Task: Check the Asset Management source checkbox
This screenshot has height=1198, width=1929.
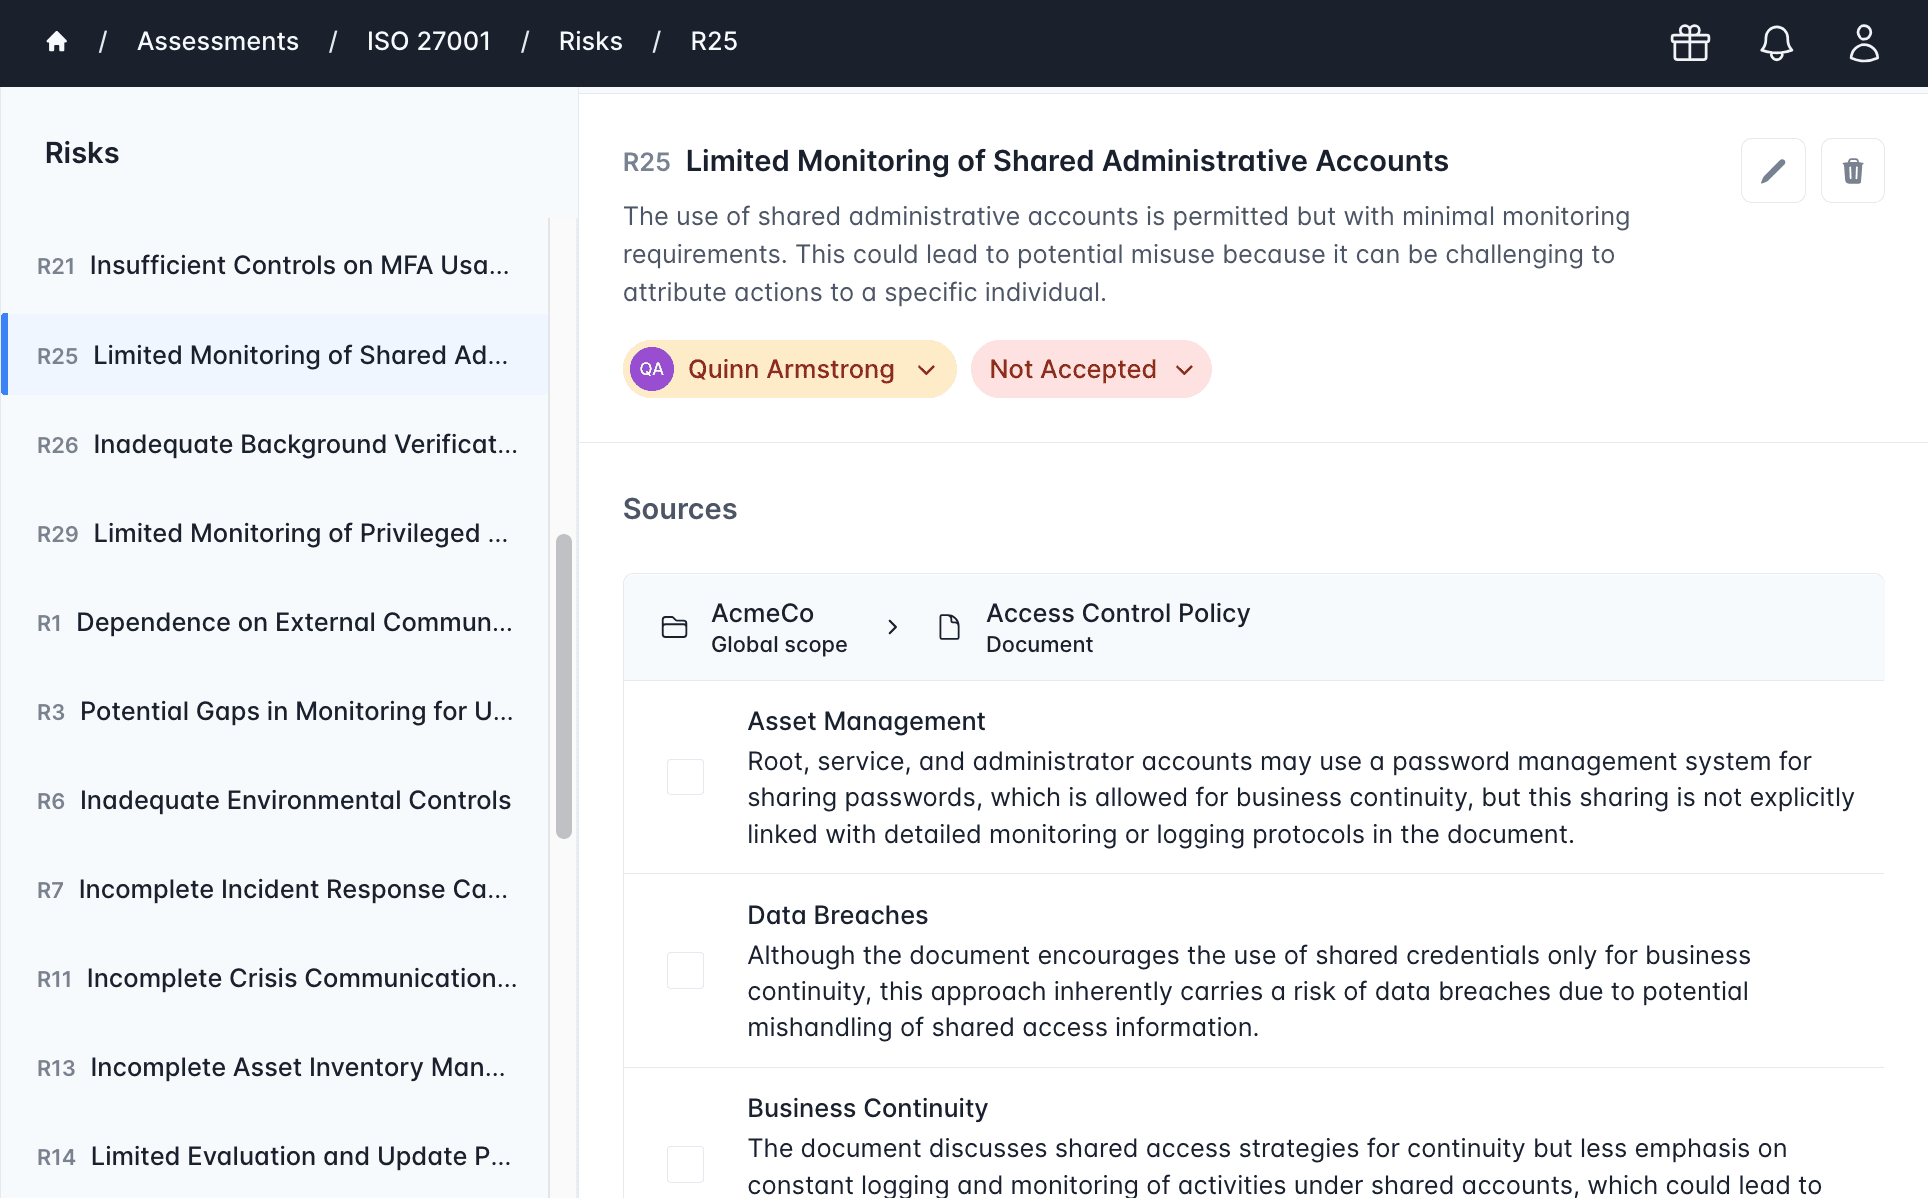Action: coord(685,777)
